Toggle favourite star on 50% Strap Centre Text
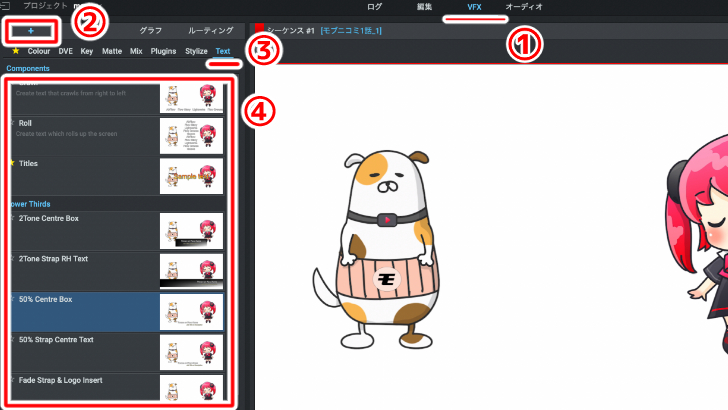 (13, 339)
